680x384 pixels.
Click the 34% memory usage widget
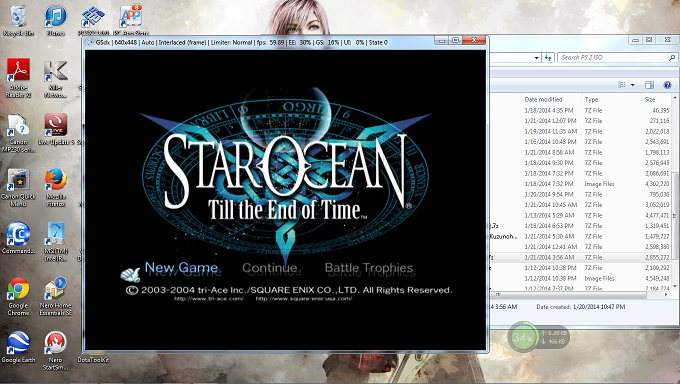pos(523,337)
